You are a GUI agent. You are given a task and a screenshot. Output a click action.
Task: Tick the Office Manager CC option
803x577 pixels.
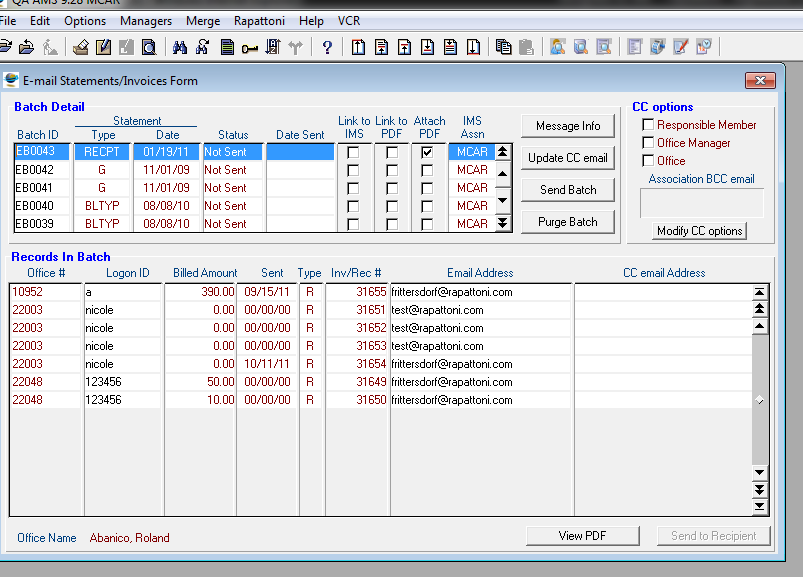click(x=648, y=143)
